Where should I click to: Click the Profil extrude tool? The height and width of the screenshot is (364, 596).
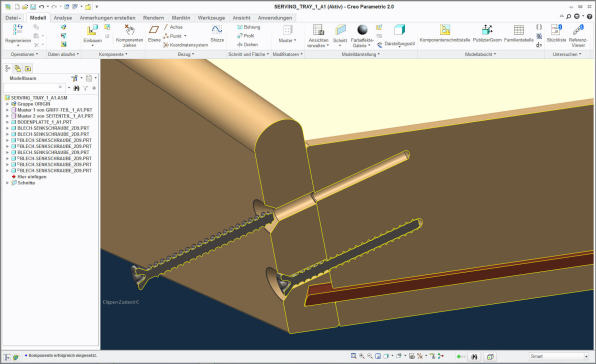click(246, 36)
